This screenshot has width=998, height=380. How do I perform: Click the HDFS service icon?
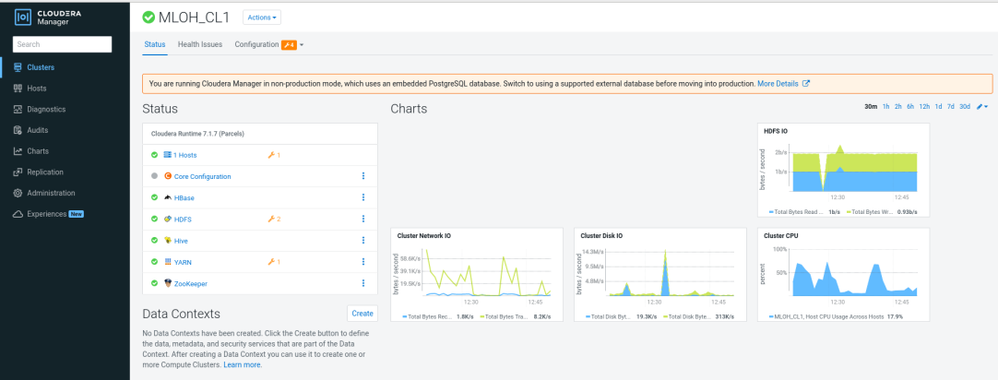click(x=168, y=219)
